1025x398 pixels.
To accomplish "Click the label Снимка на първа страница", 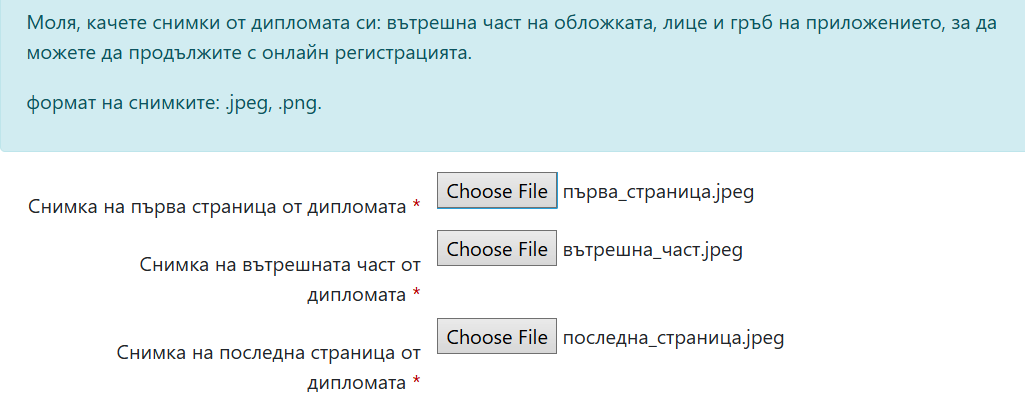I will point(217,207).
